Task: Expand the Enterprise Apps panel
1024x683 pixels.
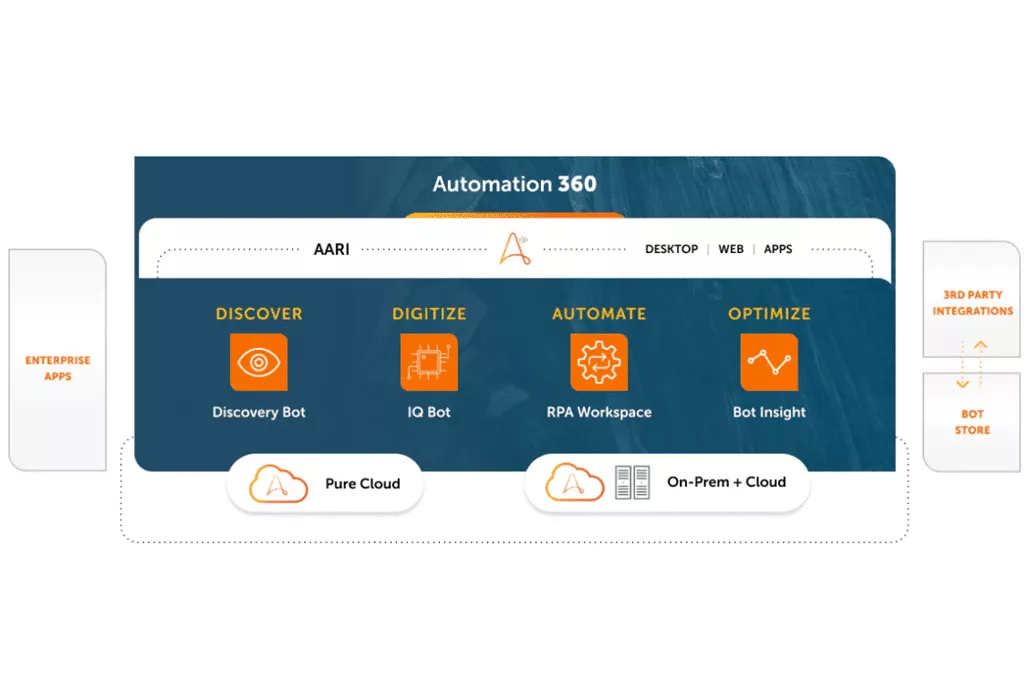Action: click(x=56, y=367)
